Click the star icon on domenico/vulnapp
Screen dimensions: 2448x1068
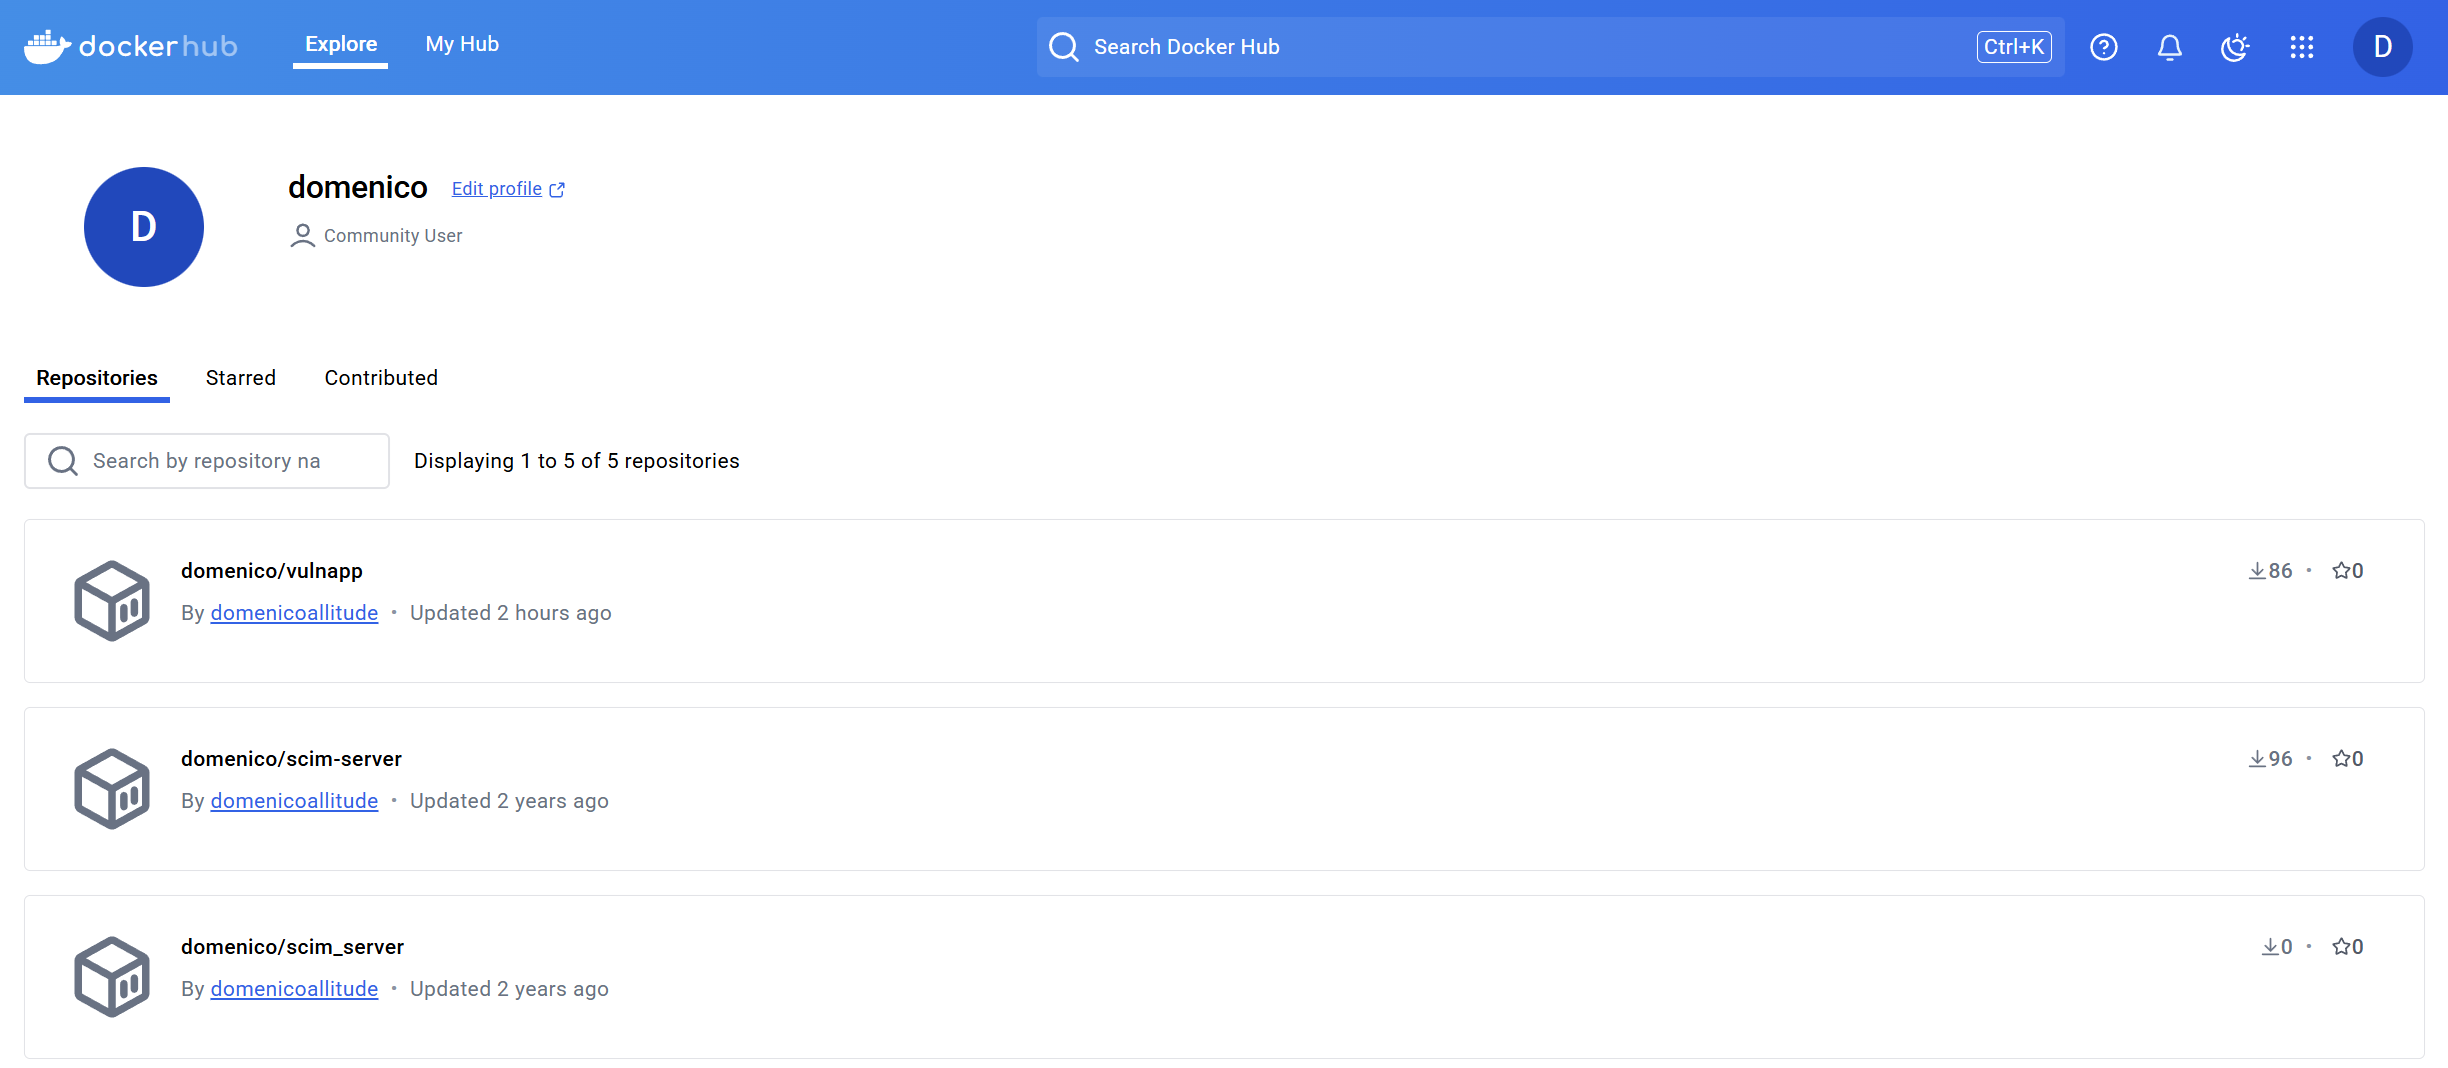[2341, 570]
